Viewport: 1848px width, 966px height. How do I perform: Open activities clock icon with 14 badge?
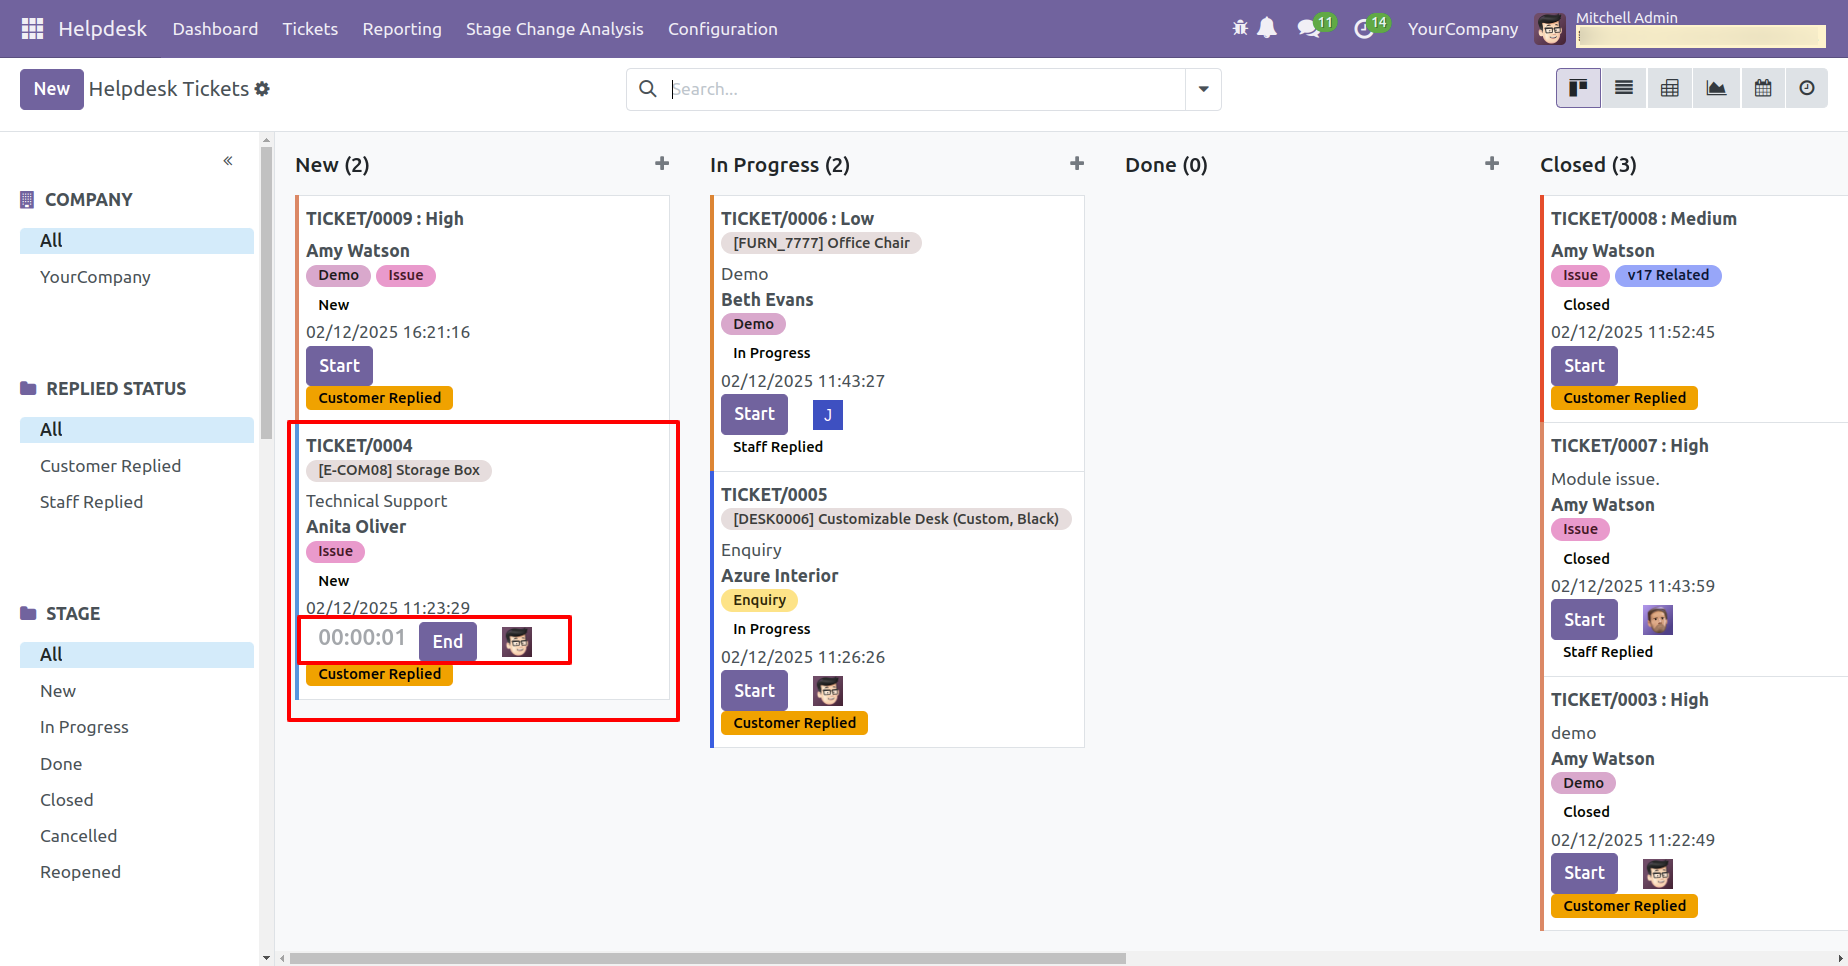point(1364,28)
